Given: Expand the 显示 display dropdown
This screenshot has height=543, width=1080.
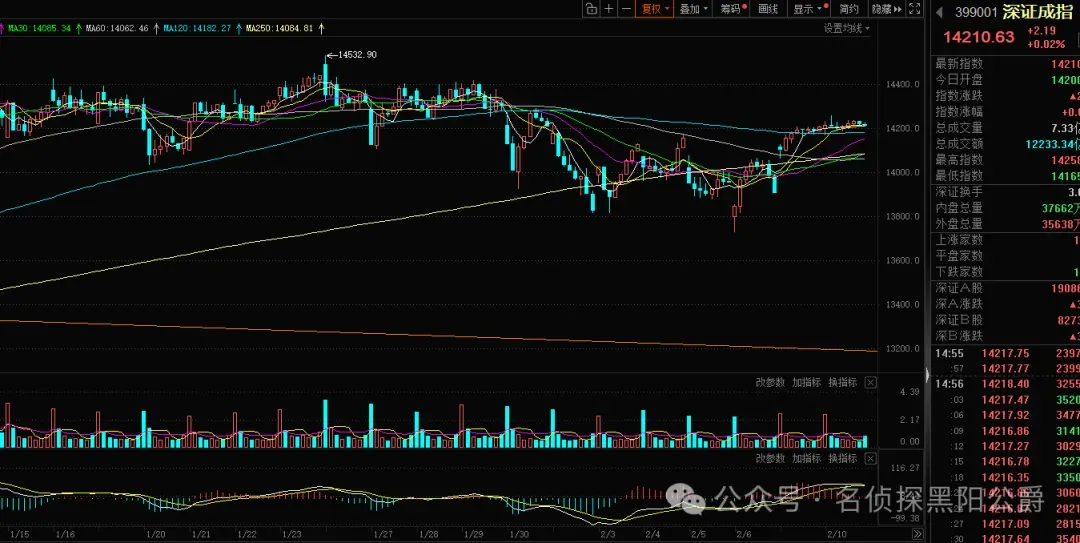Looking at the screenshot, I should click(808, 8).
